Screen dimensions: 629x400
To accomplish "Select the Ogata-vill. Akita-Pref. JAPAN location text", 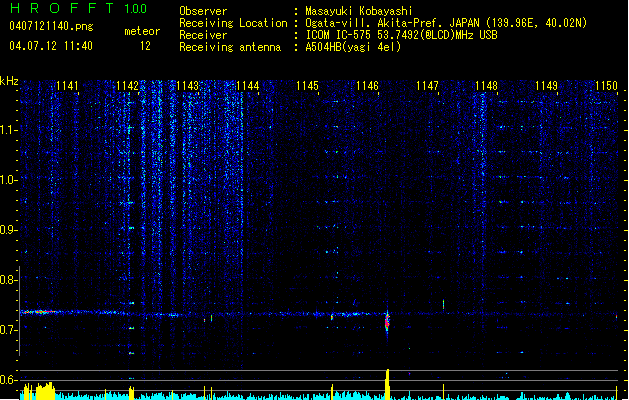I will 446,23.
